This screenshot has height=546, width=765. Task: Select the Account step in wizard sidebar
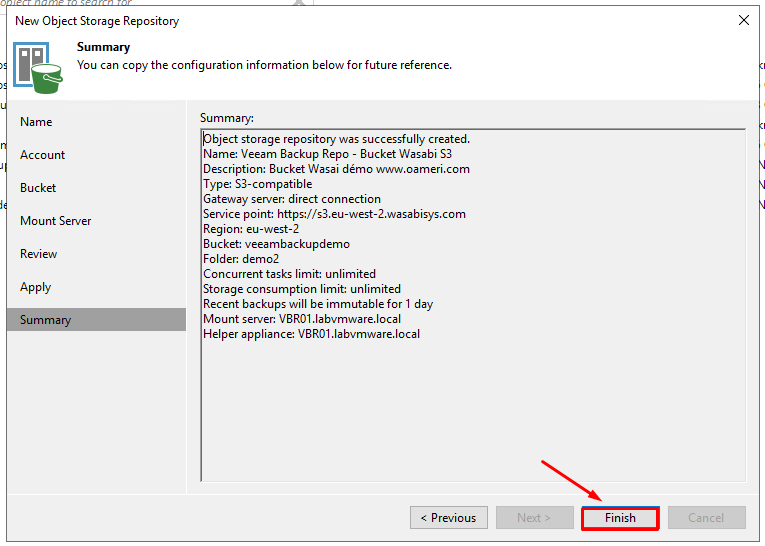[x=42, y=155]
